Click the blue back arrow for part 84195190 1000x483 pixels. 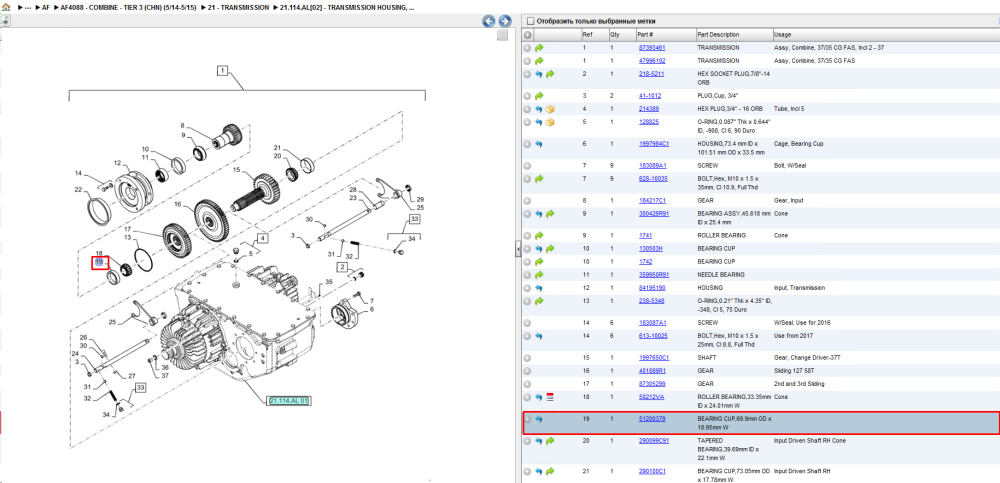[539, 288]
